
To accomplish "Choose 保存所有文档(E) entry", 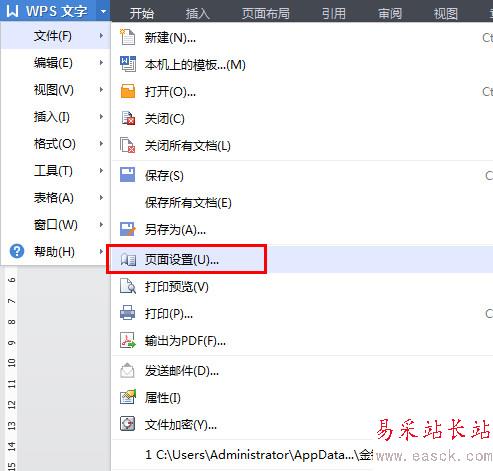I will point(302,202).
